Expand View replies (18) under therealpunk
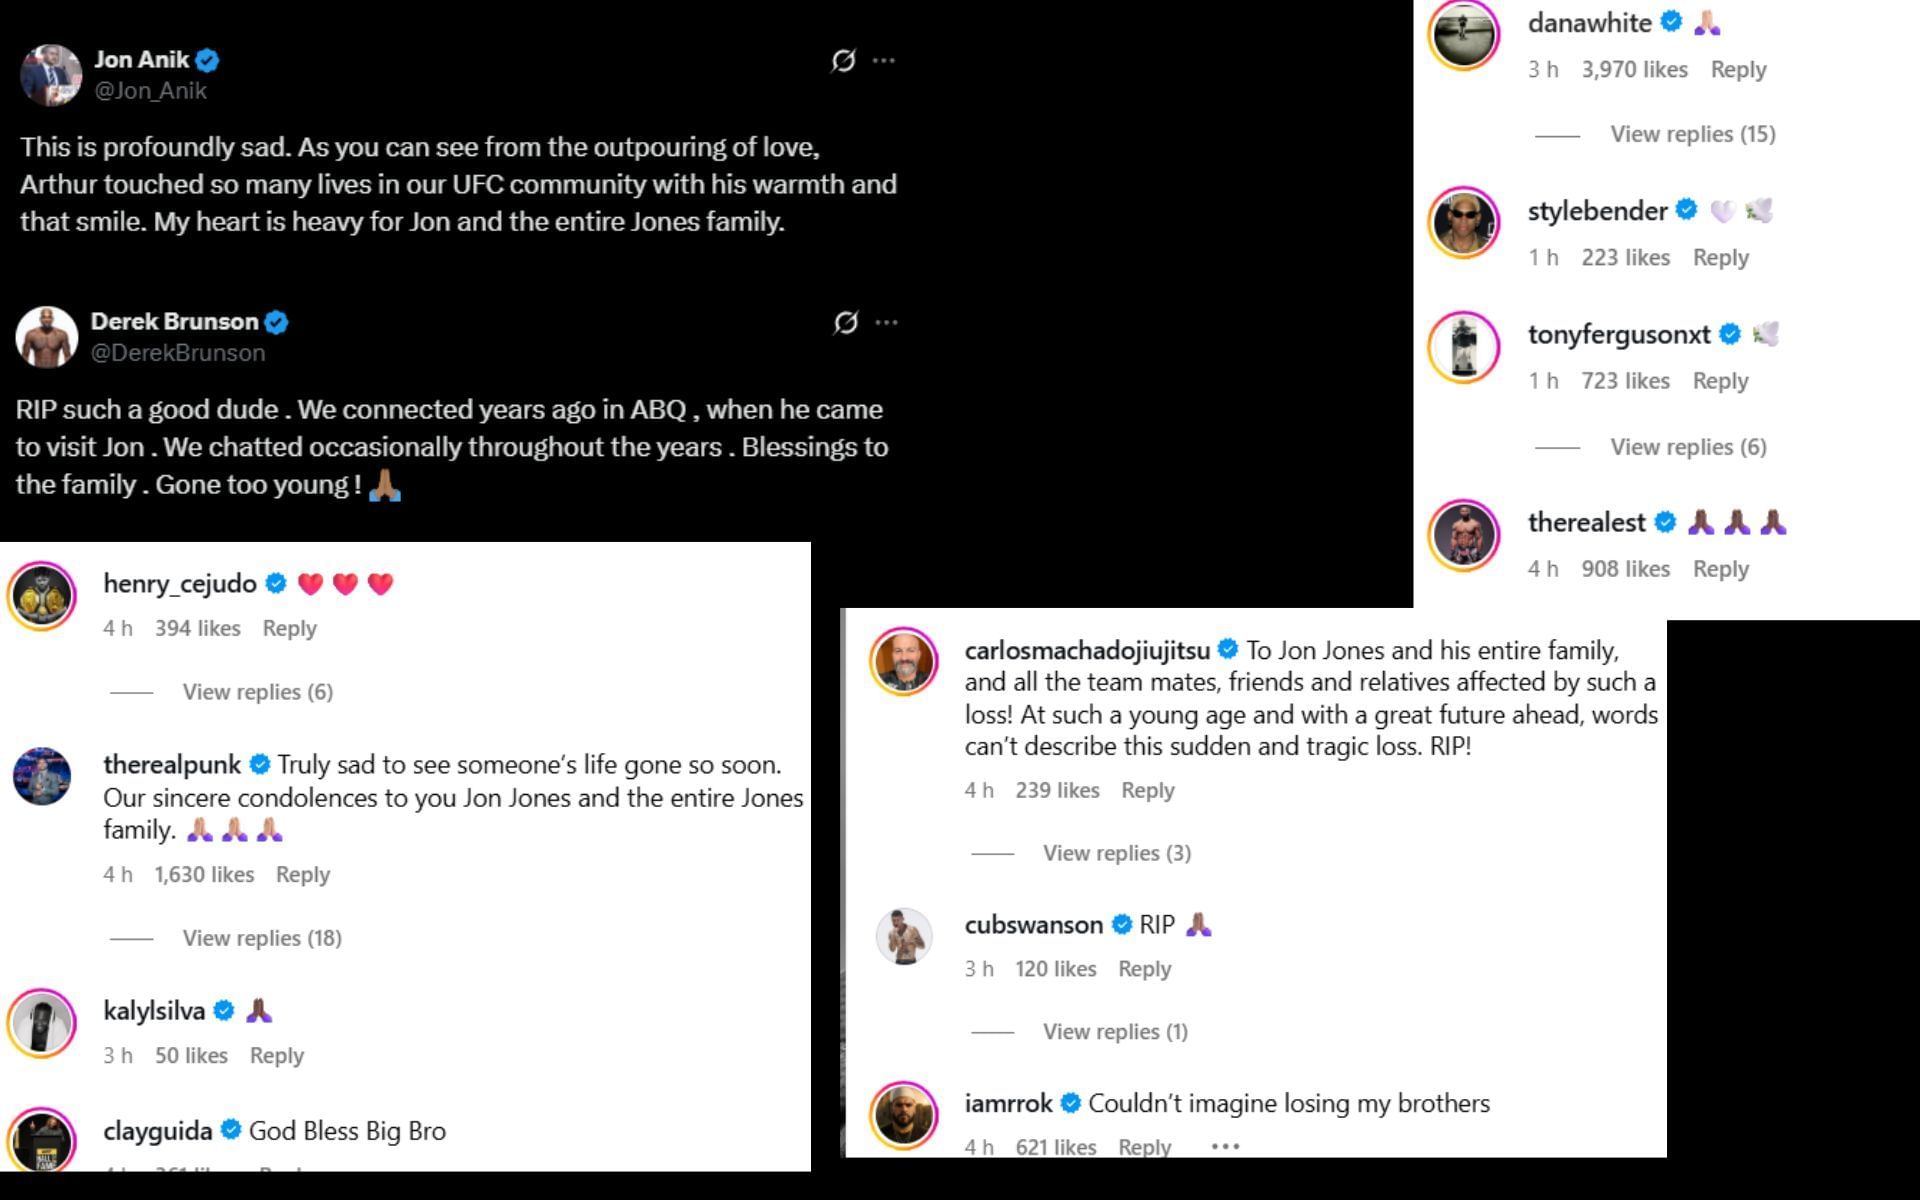This screenshot has width=1920, height=1200. pos(262,938)
